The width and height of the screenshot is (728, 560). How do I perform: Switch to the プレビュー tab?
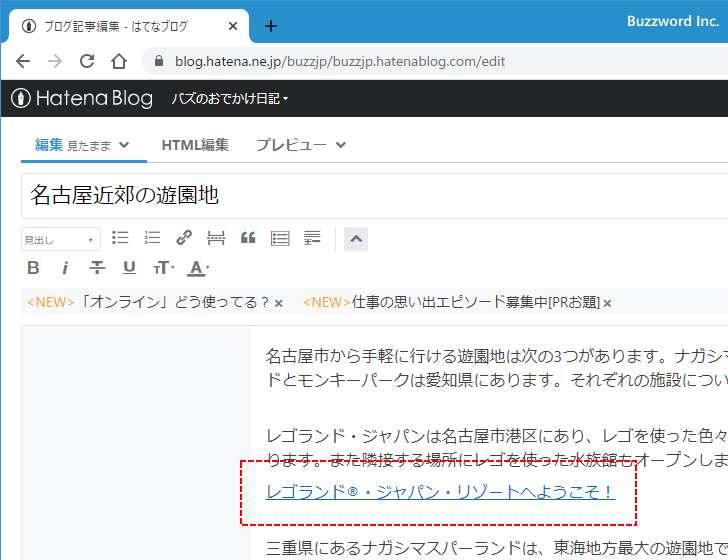[291, 145]
